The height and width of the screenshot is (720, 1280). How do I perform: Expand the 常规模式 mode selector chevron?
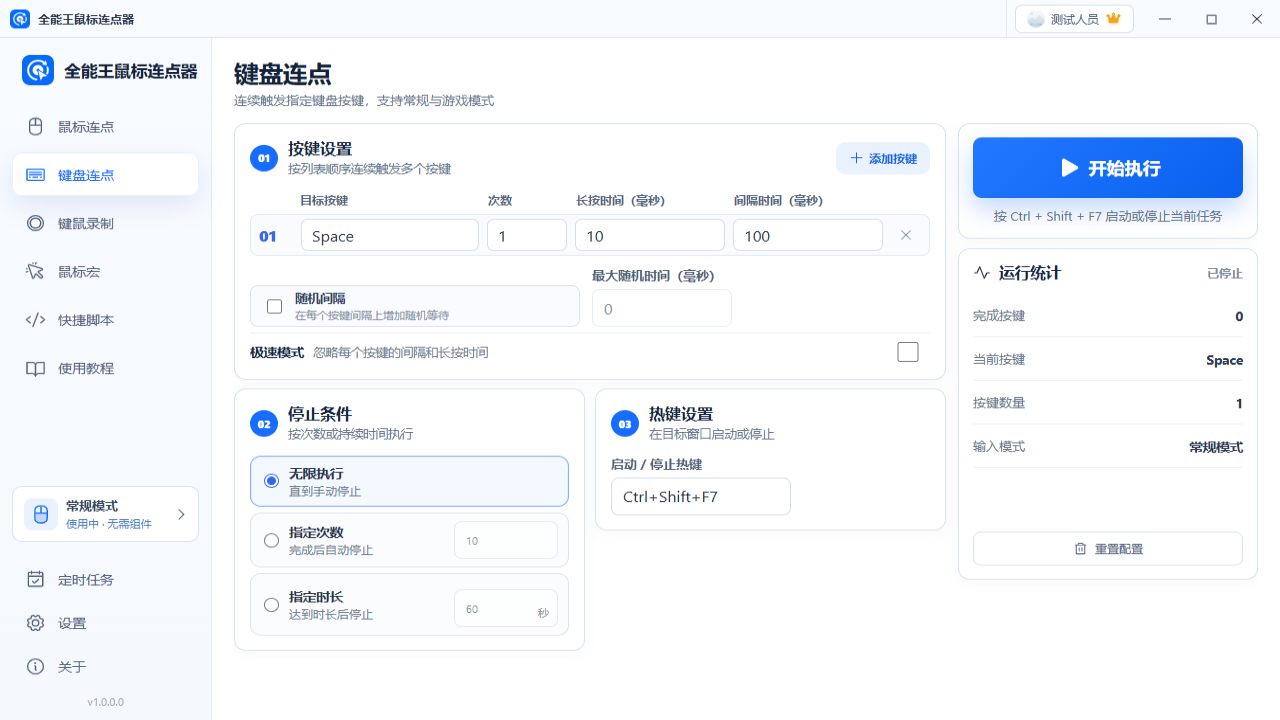181,514
